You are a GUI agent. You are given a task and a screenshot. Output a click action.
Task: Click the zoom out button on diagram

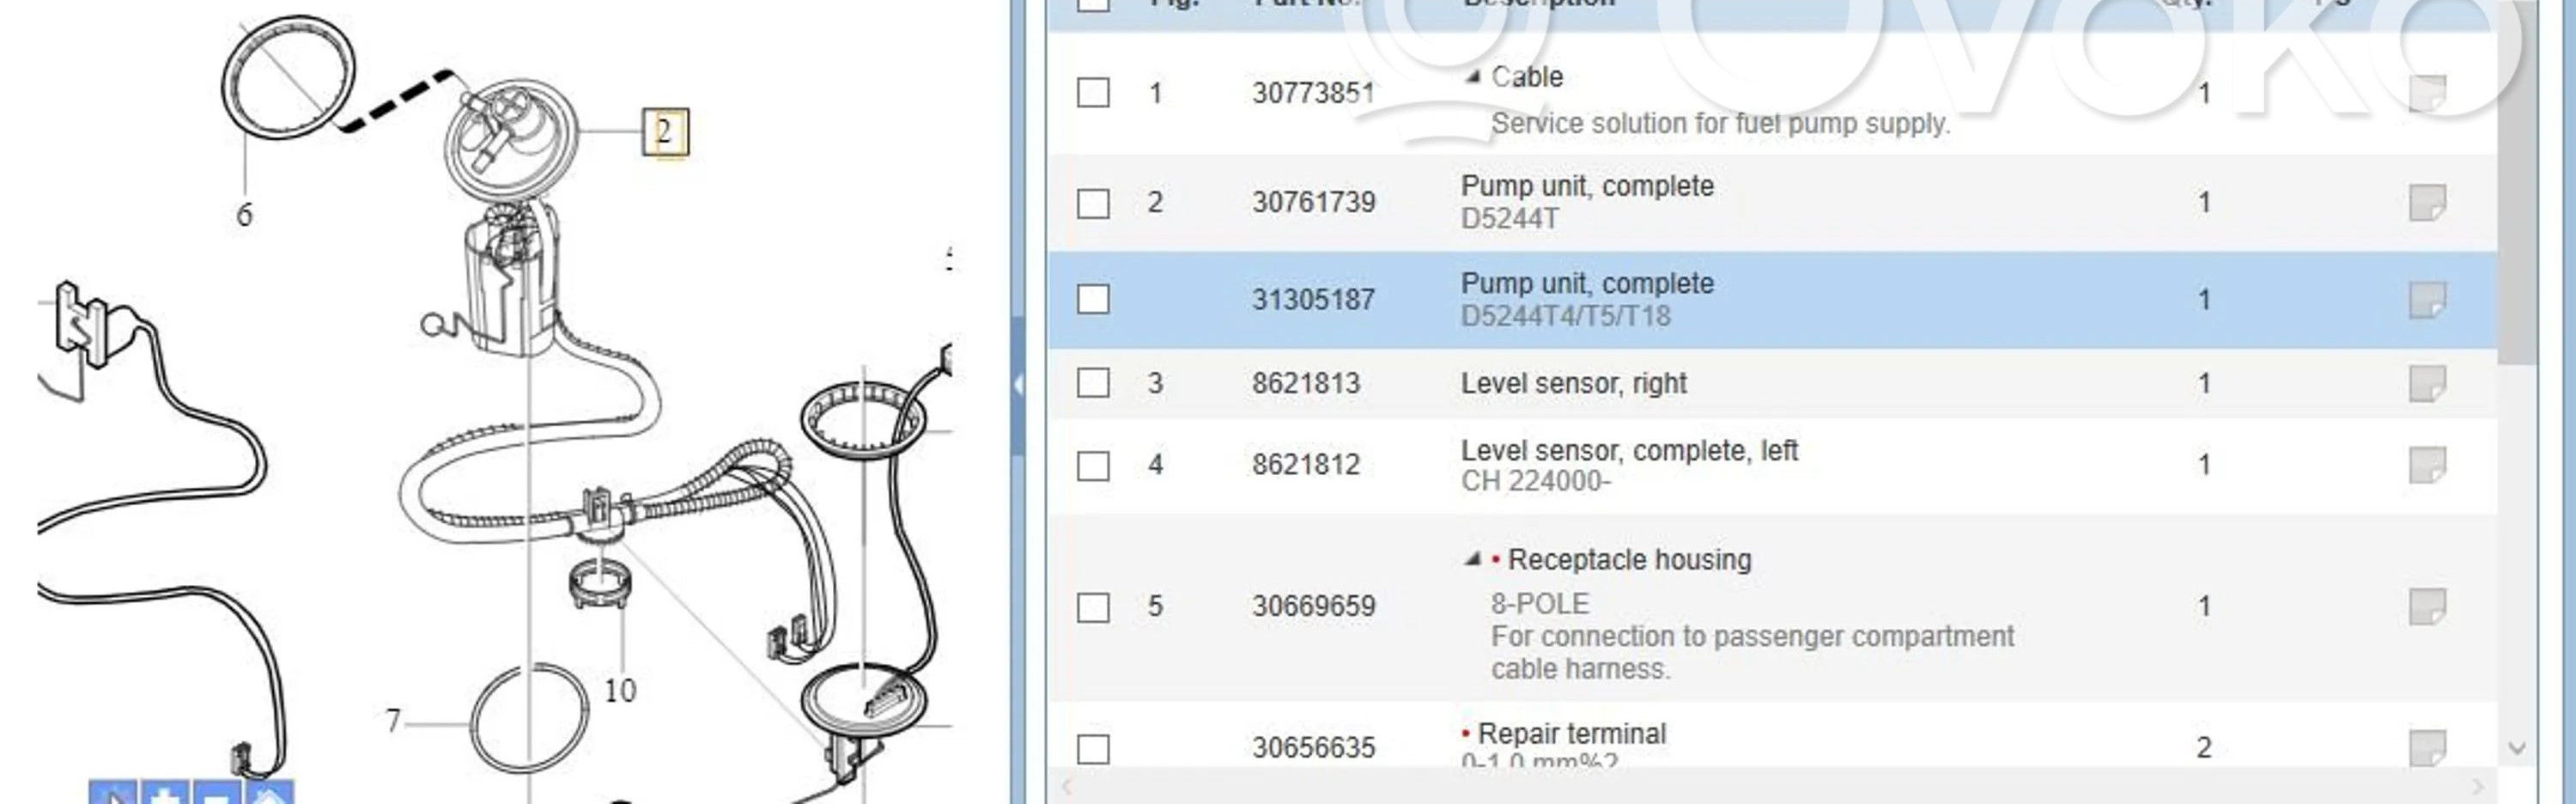click(217, 794)
